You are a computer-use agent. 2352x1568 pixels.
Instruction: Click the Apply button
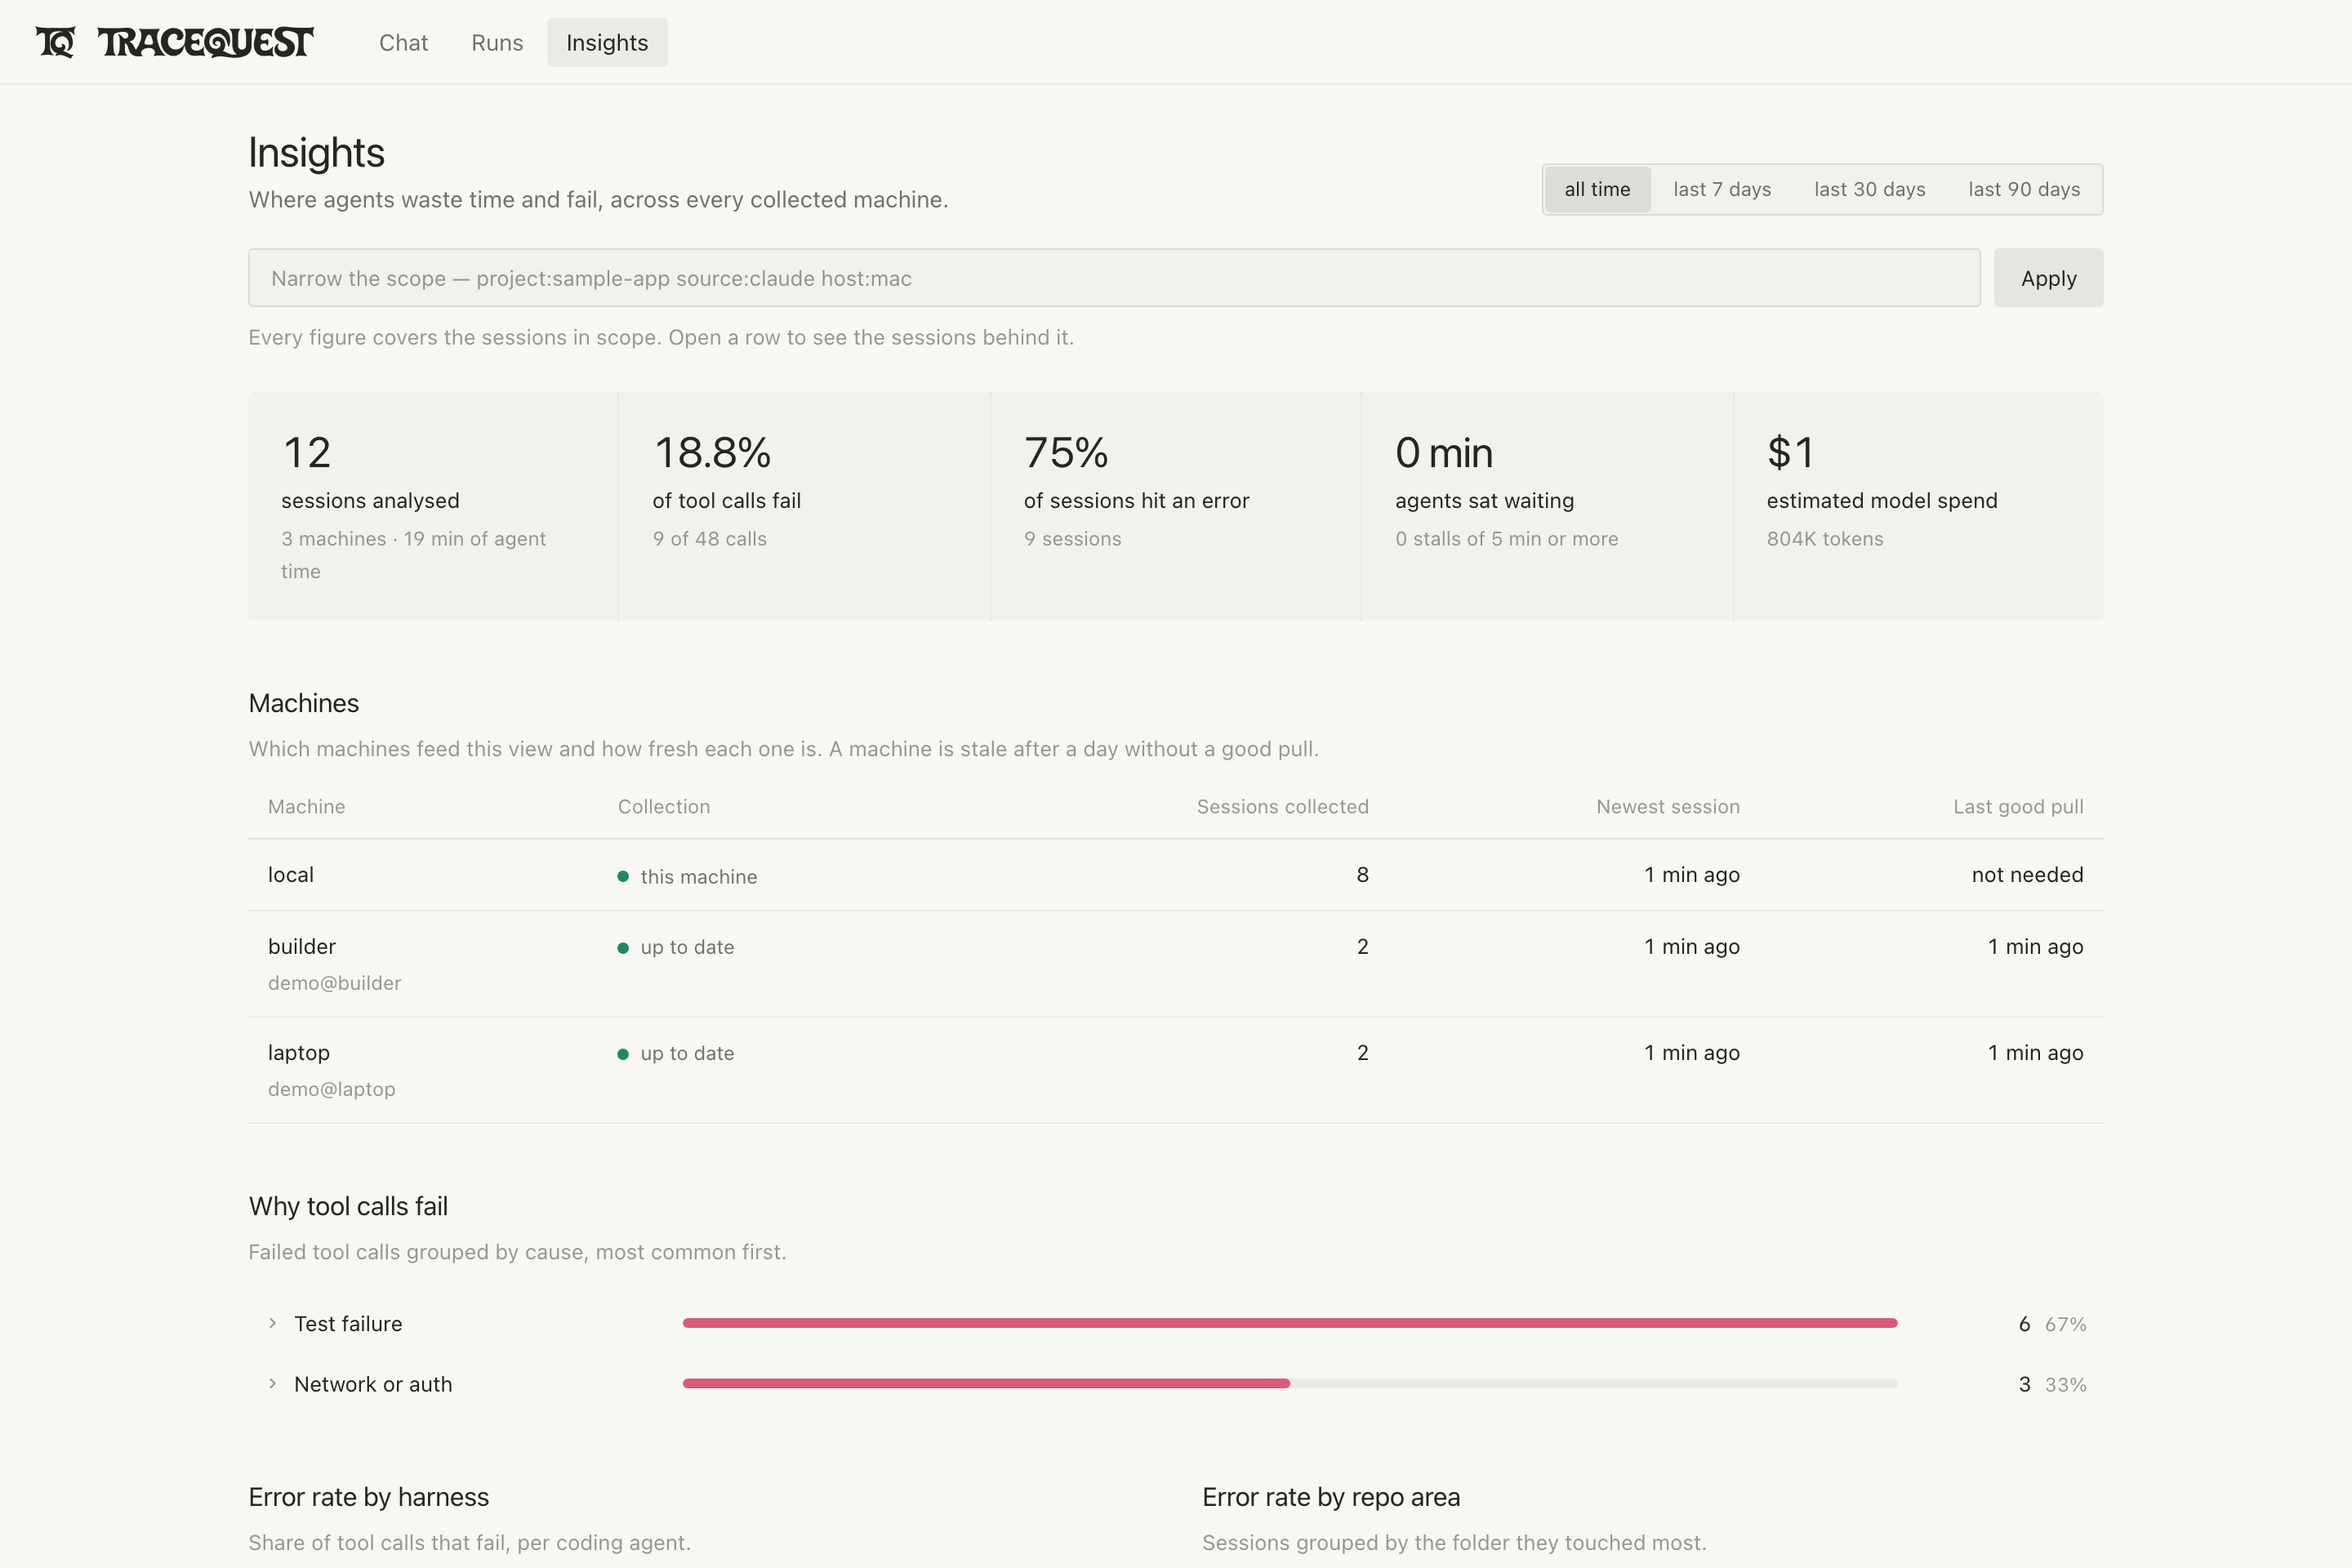click(2048, 278)
